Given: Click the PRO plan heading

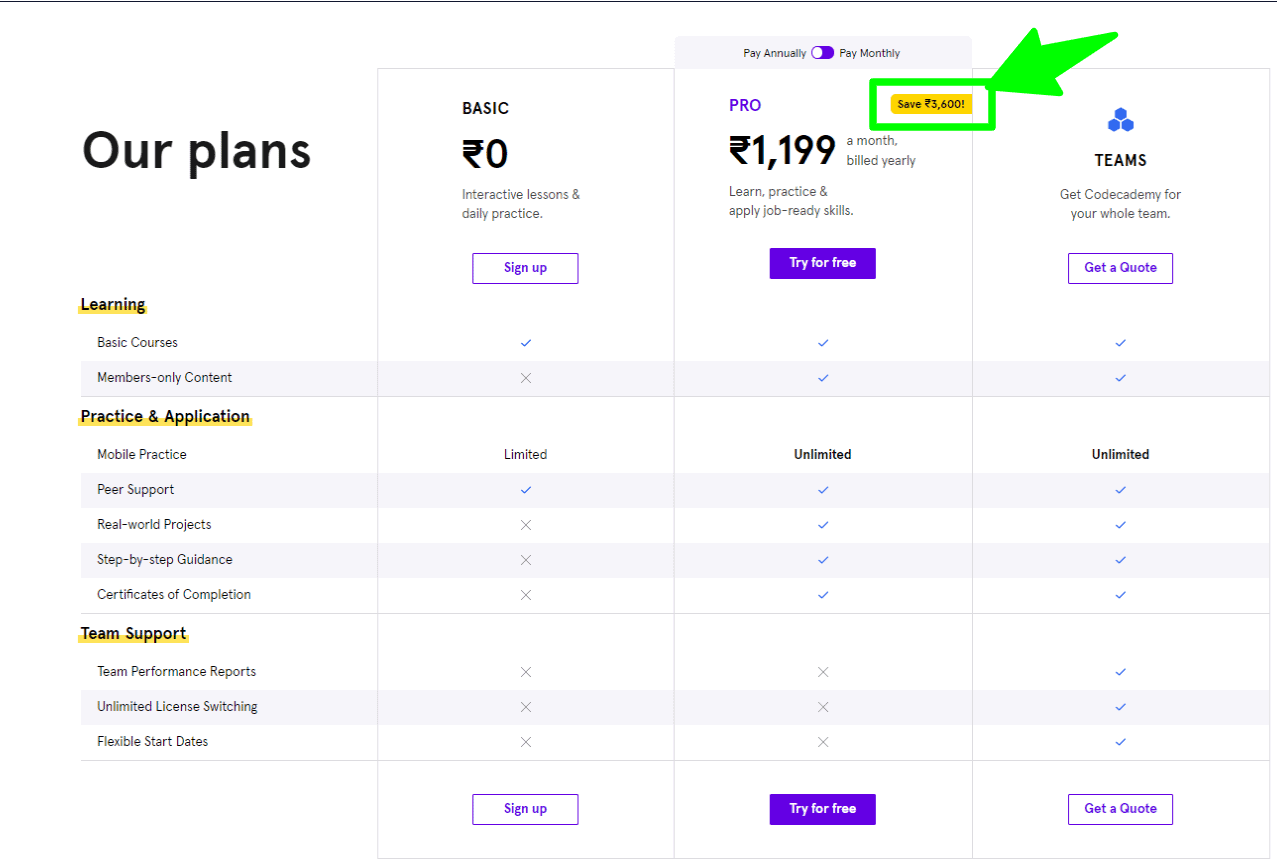Looking at the screenshot, I should [745, 106].
